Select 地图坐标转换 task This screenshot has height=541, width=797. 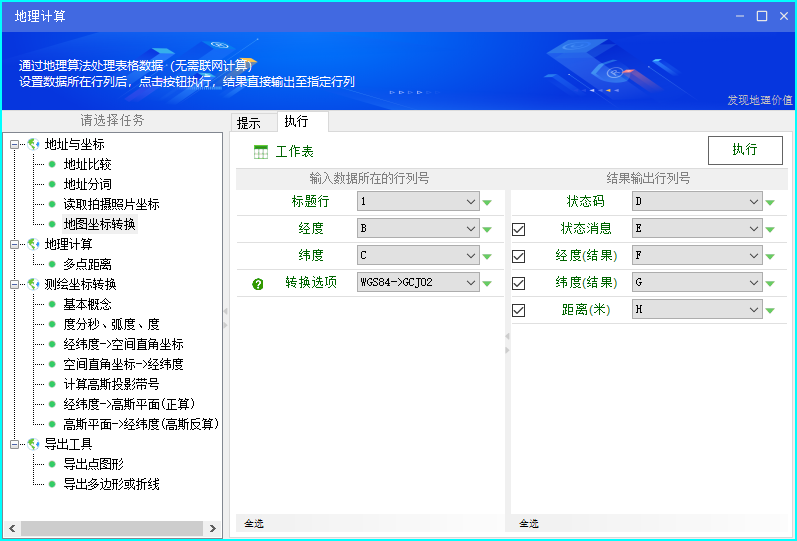click(100, 224)
